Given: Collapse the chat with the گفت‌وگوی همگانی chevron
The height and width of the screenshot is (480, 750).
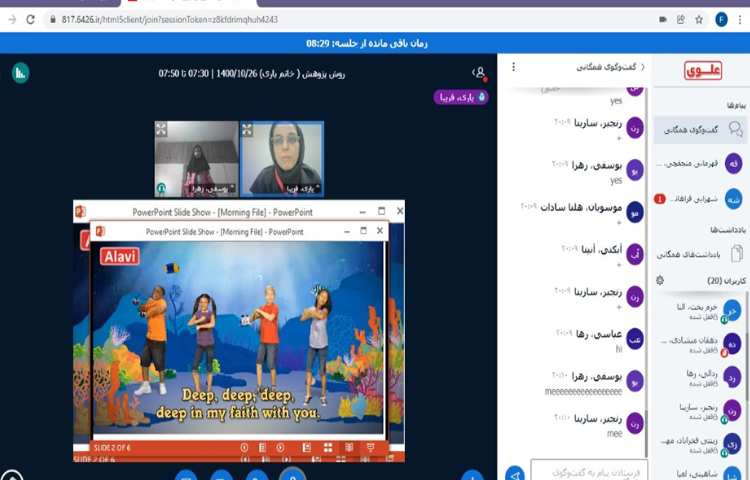Looking at the screenshot, I should coord(642,67).
